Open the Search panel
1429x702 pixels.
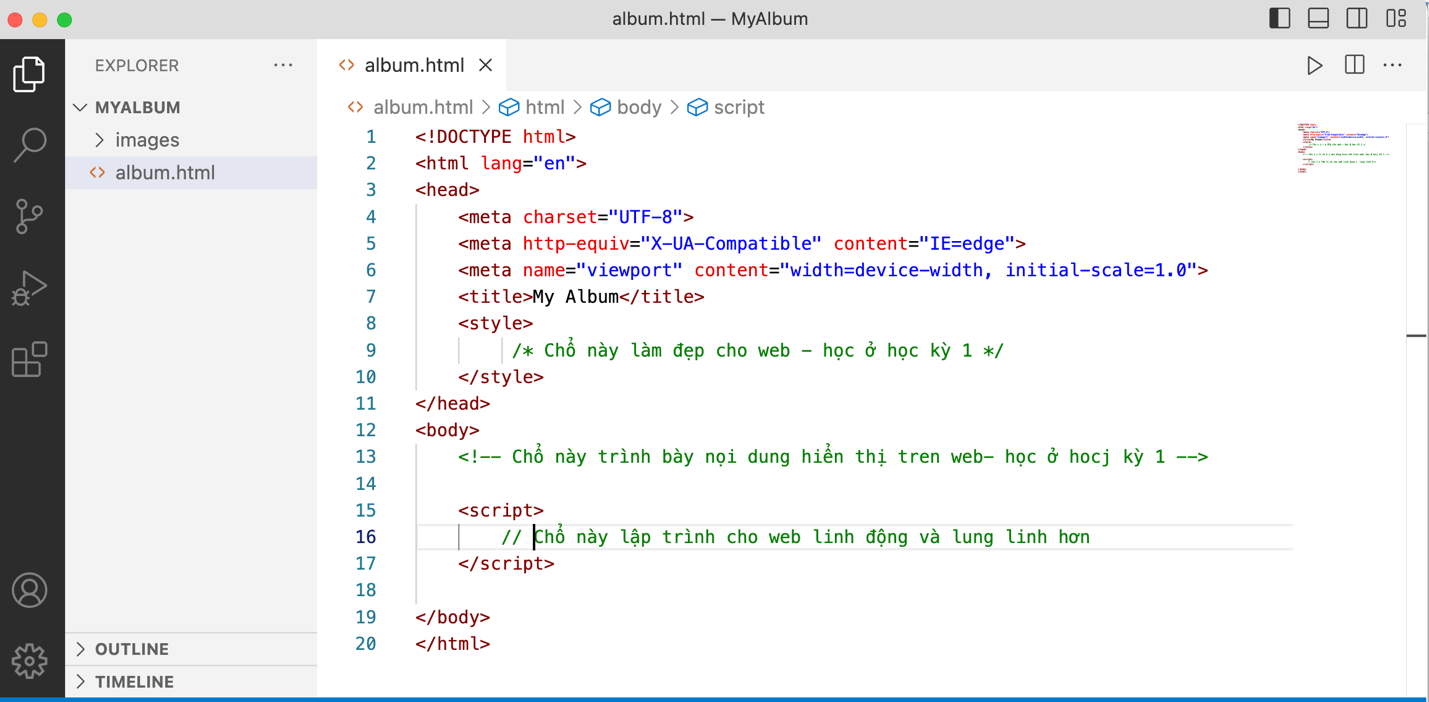(x=30, y=145)
